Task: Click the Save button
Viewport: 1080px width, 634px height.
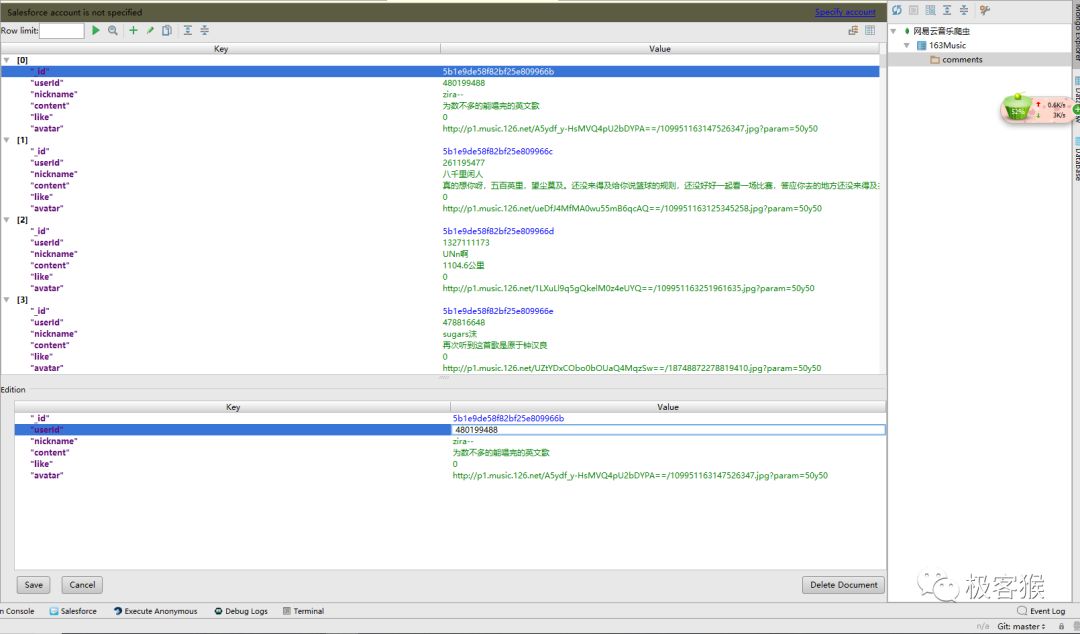Action: click(34, 585)
